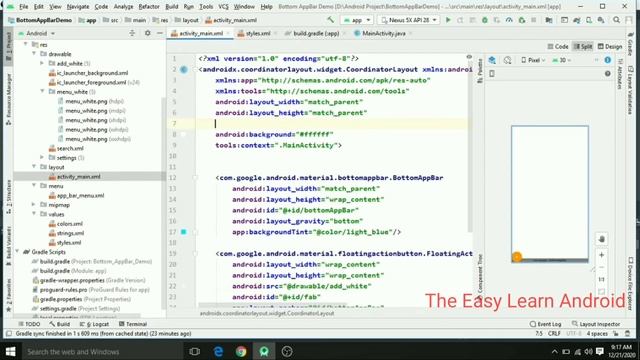This screenshot has width=640, height=360.
Task: Click the BottomAppBarDemo breadcrumb
Action: (40, 20)
